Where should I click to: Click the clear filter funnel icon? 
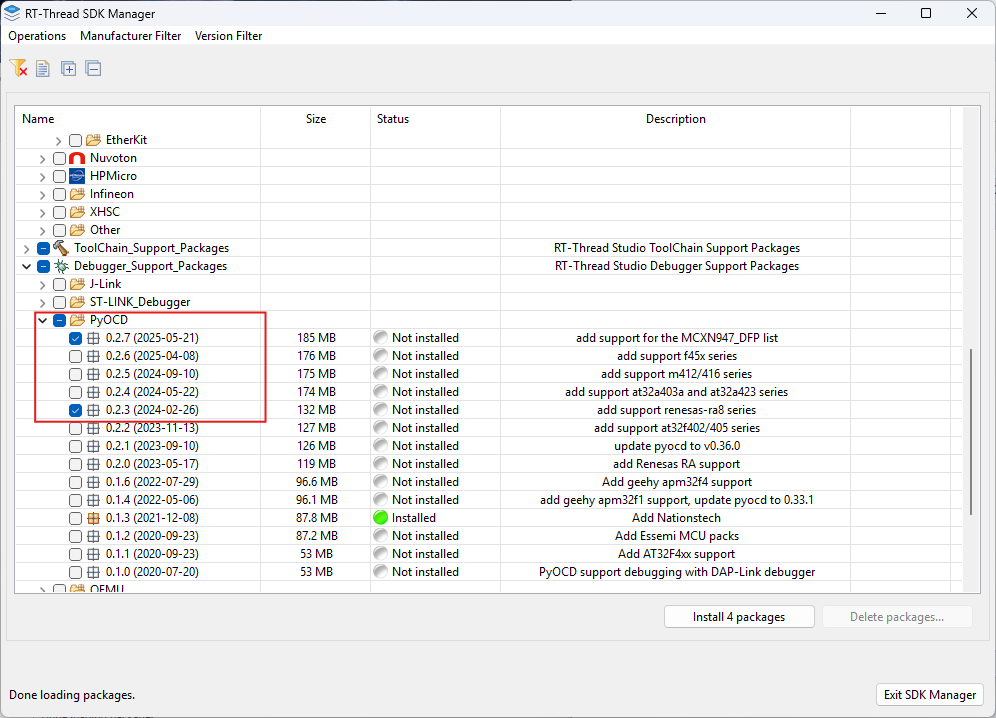tap(18, 68)
